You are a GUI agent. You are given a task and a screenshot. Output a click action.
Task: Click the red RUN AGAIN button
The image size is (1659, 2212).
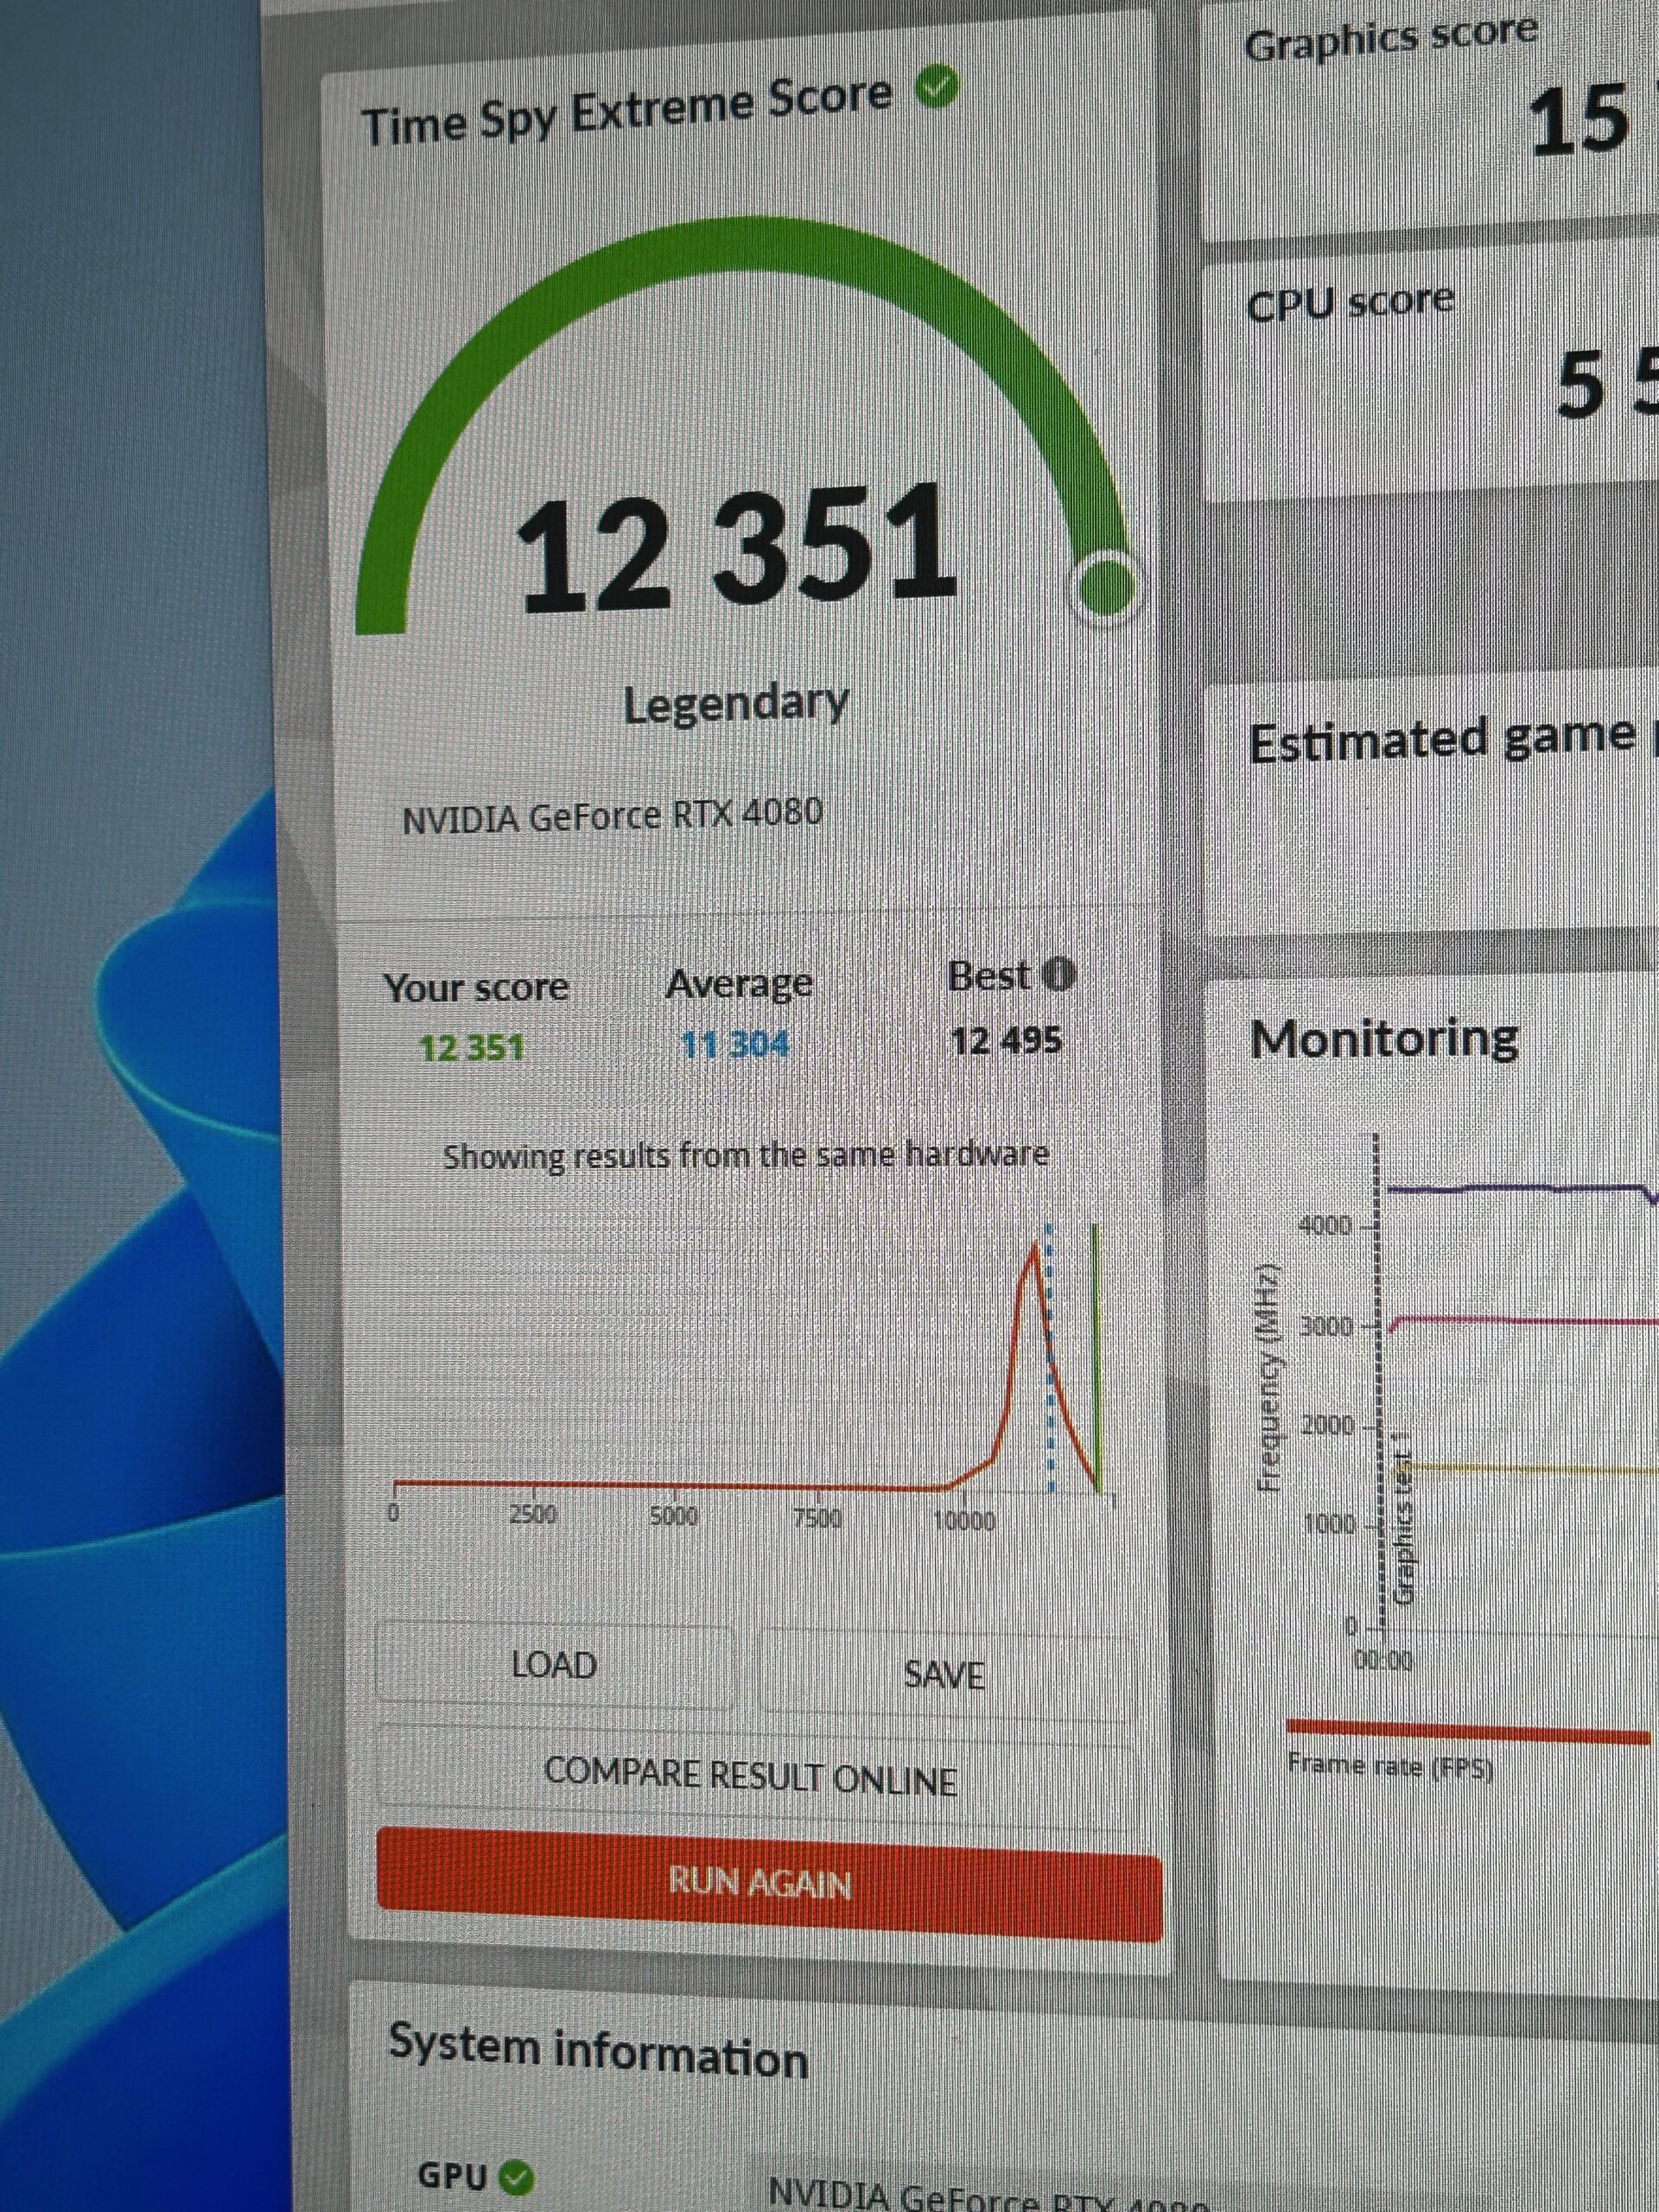pos(768,1883)
